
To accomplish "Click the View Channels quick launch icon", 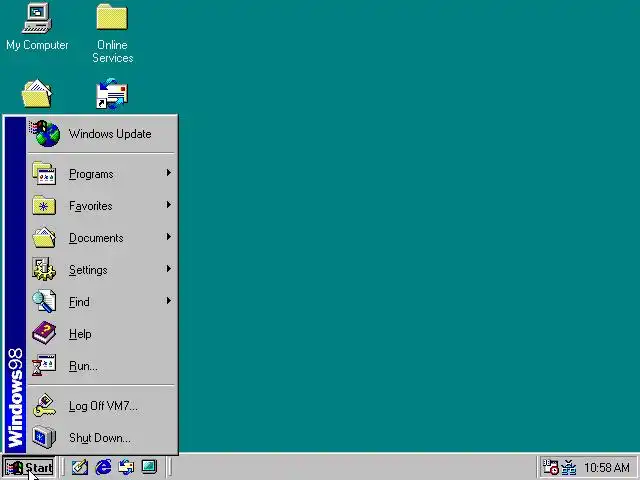I will tap(149, 467).
